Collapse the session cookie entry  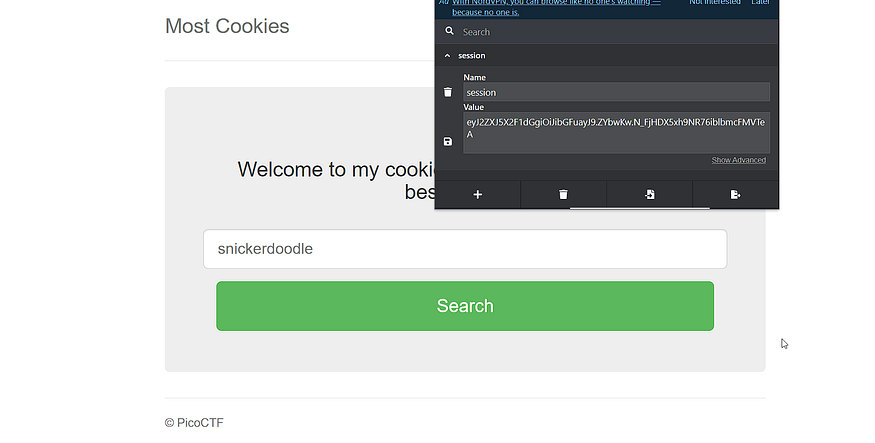point(447,56)
